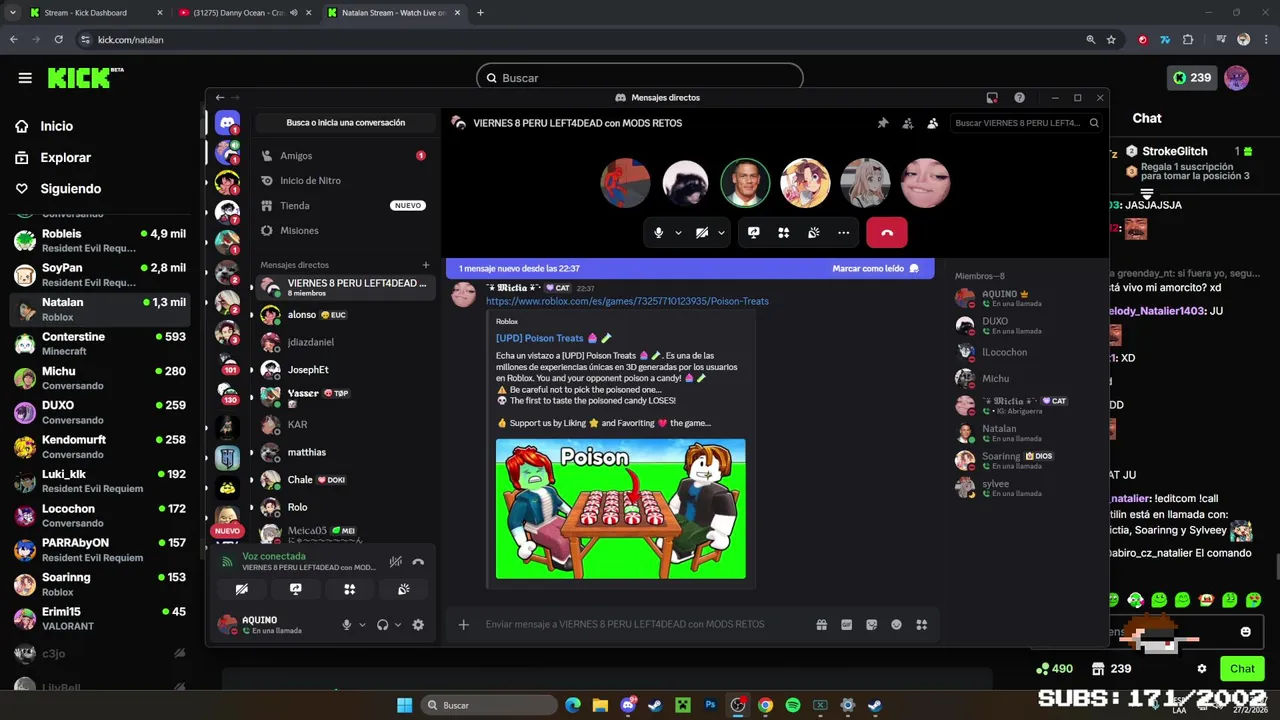
Task: Click Windows Start button
Action: pos(404,705)
